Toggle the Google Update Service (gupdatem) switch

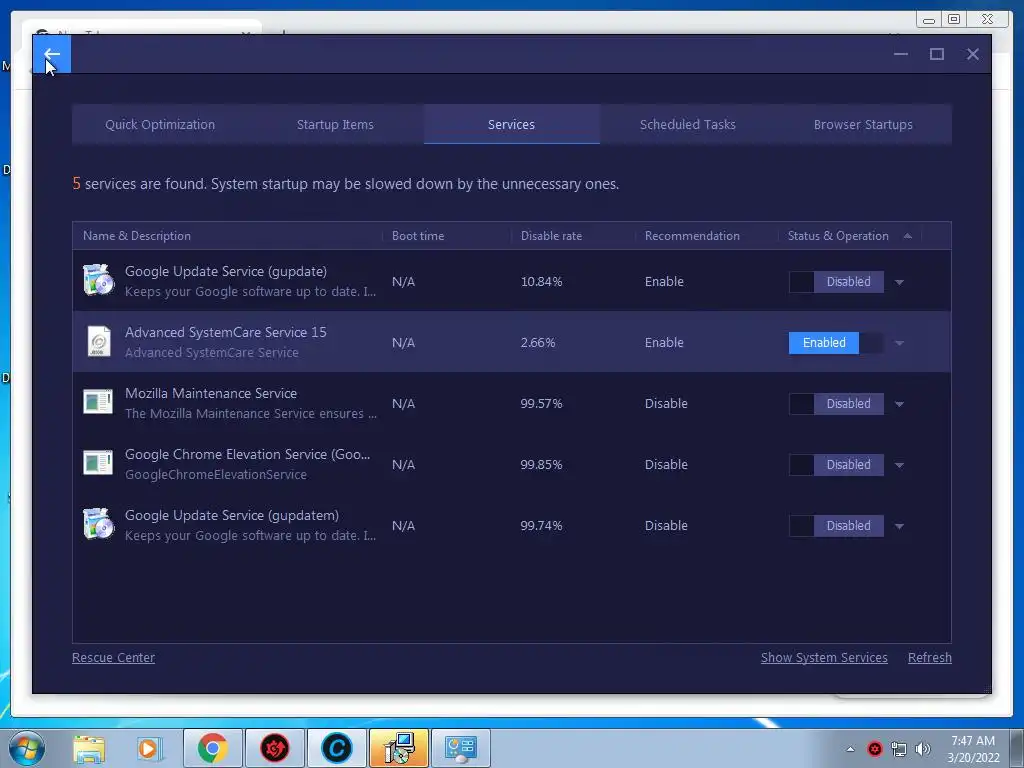(836, 526)
